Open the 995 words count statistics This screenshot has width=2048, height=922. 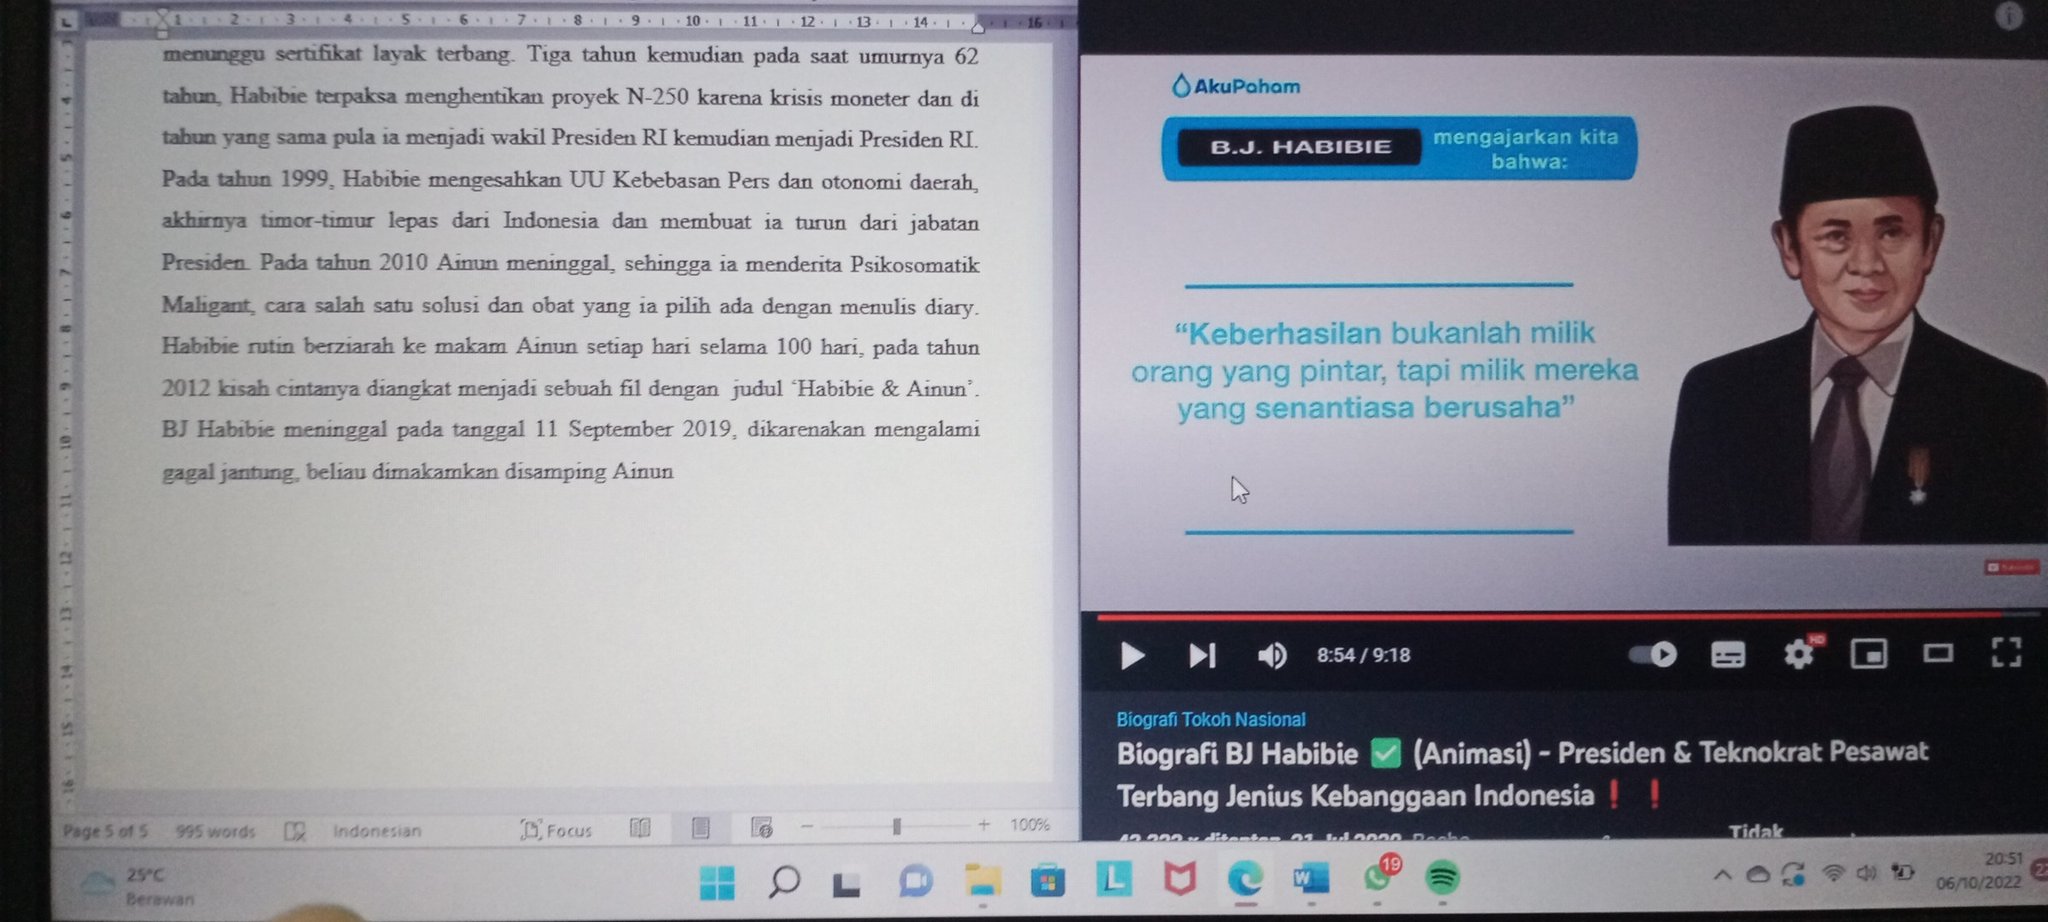(215, 831)
